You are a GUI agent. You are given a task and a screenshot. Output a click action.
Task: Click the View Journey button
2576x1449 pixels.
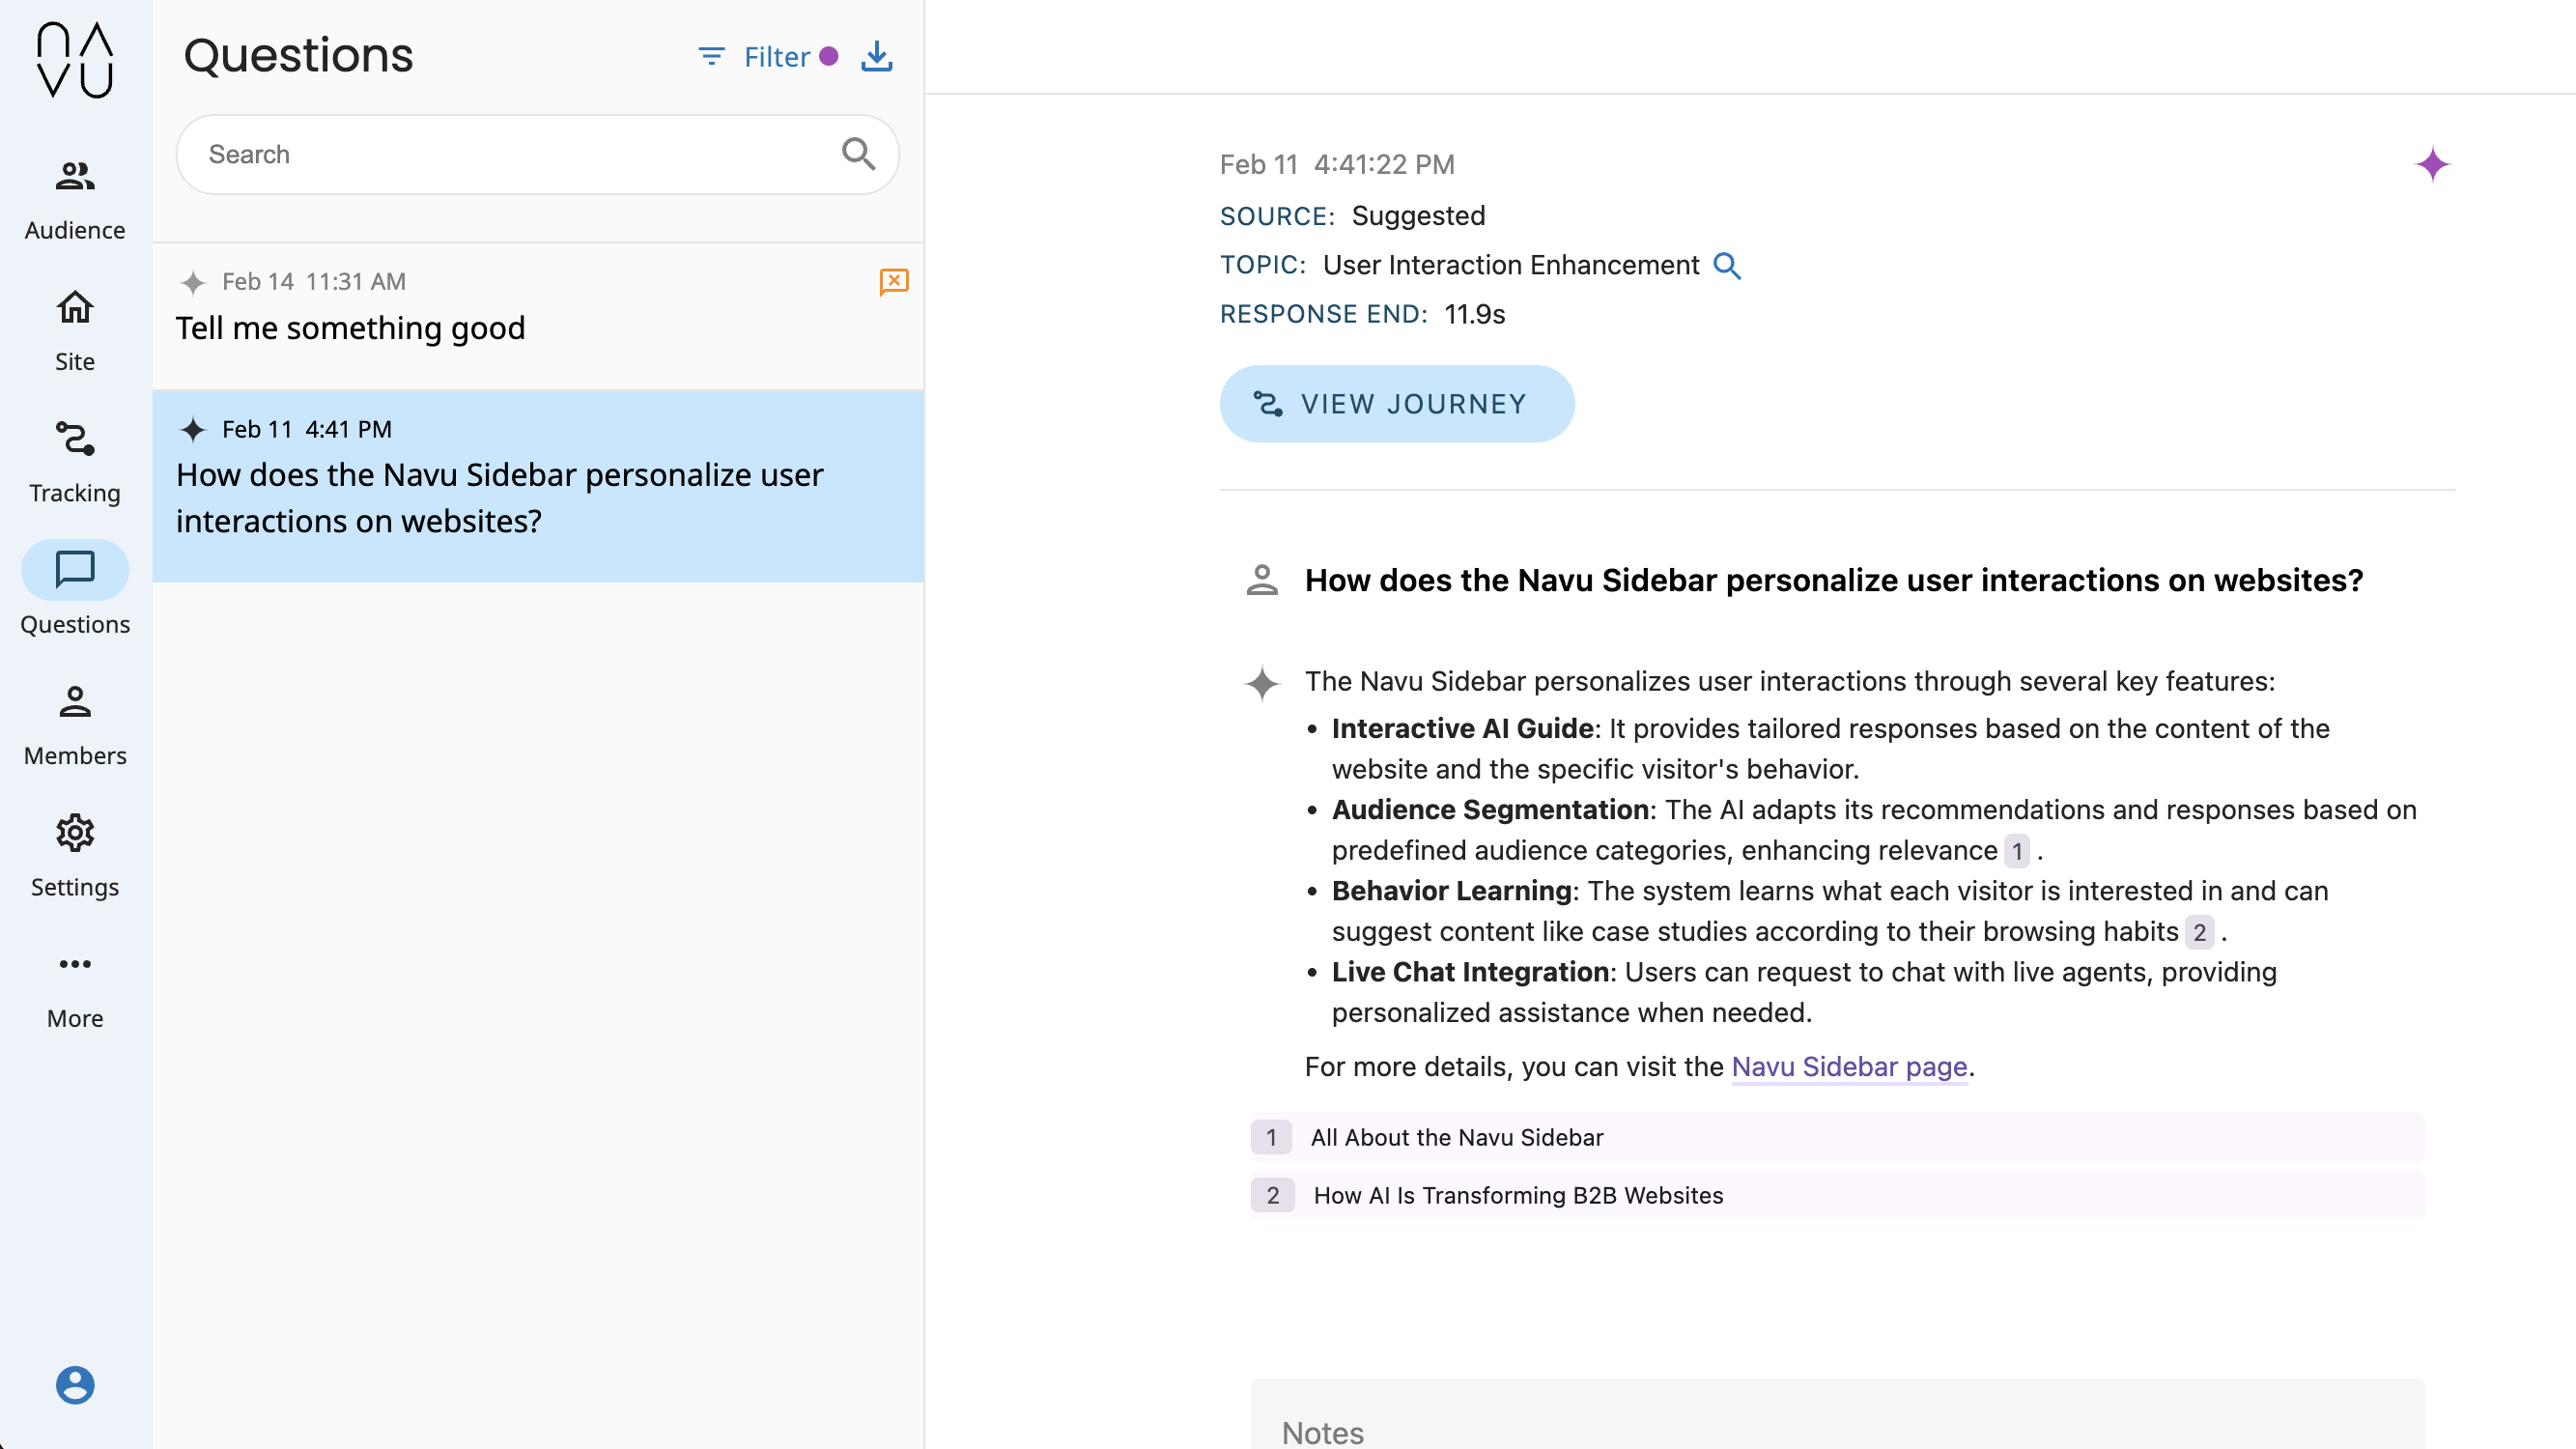coord(1396,404)
